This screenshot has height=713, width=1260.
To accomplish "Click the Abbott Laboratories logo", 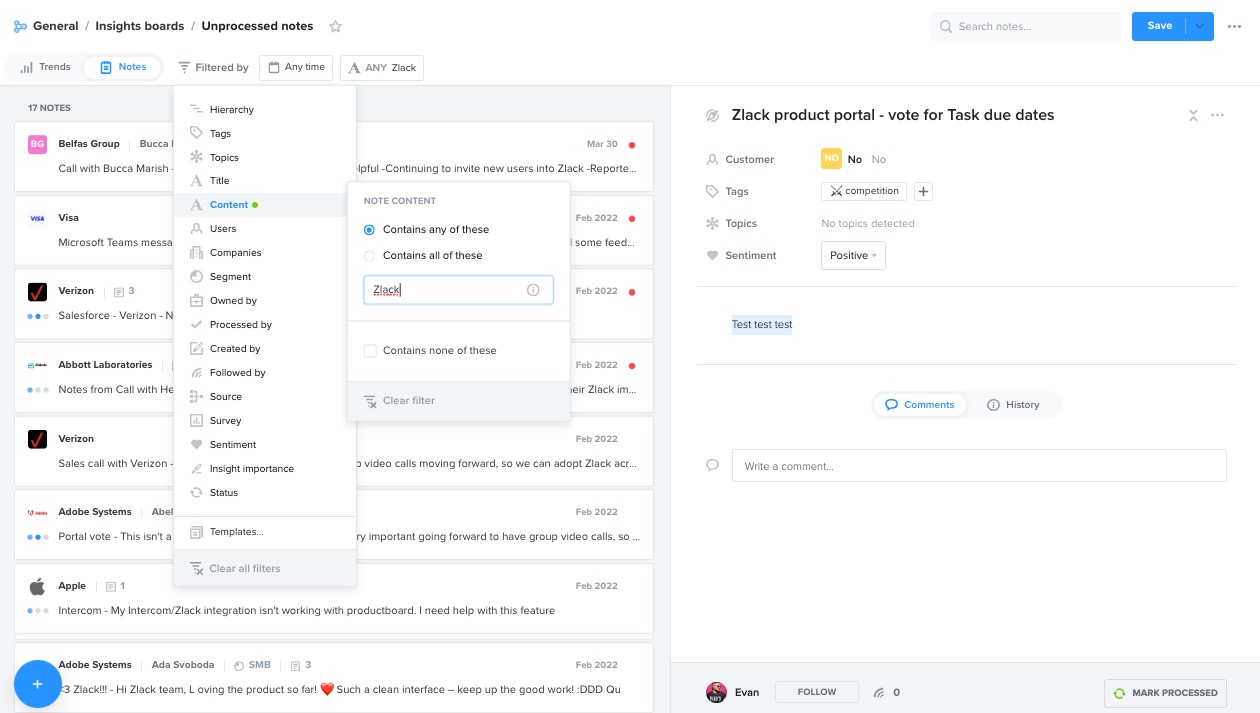I will [x=37, y=365].
